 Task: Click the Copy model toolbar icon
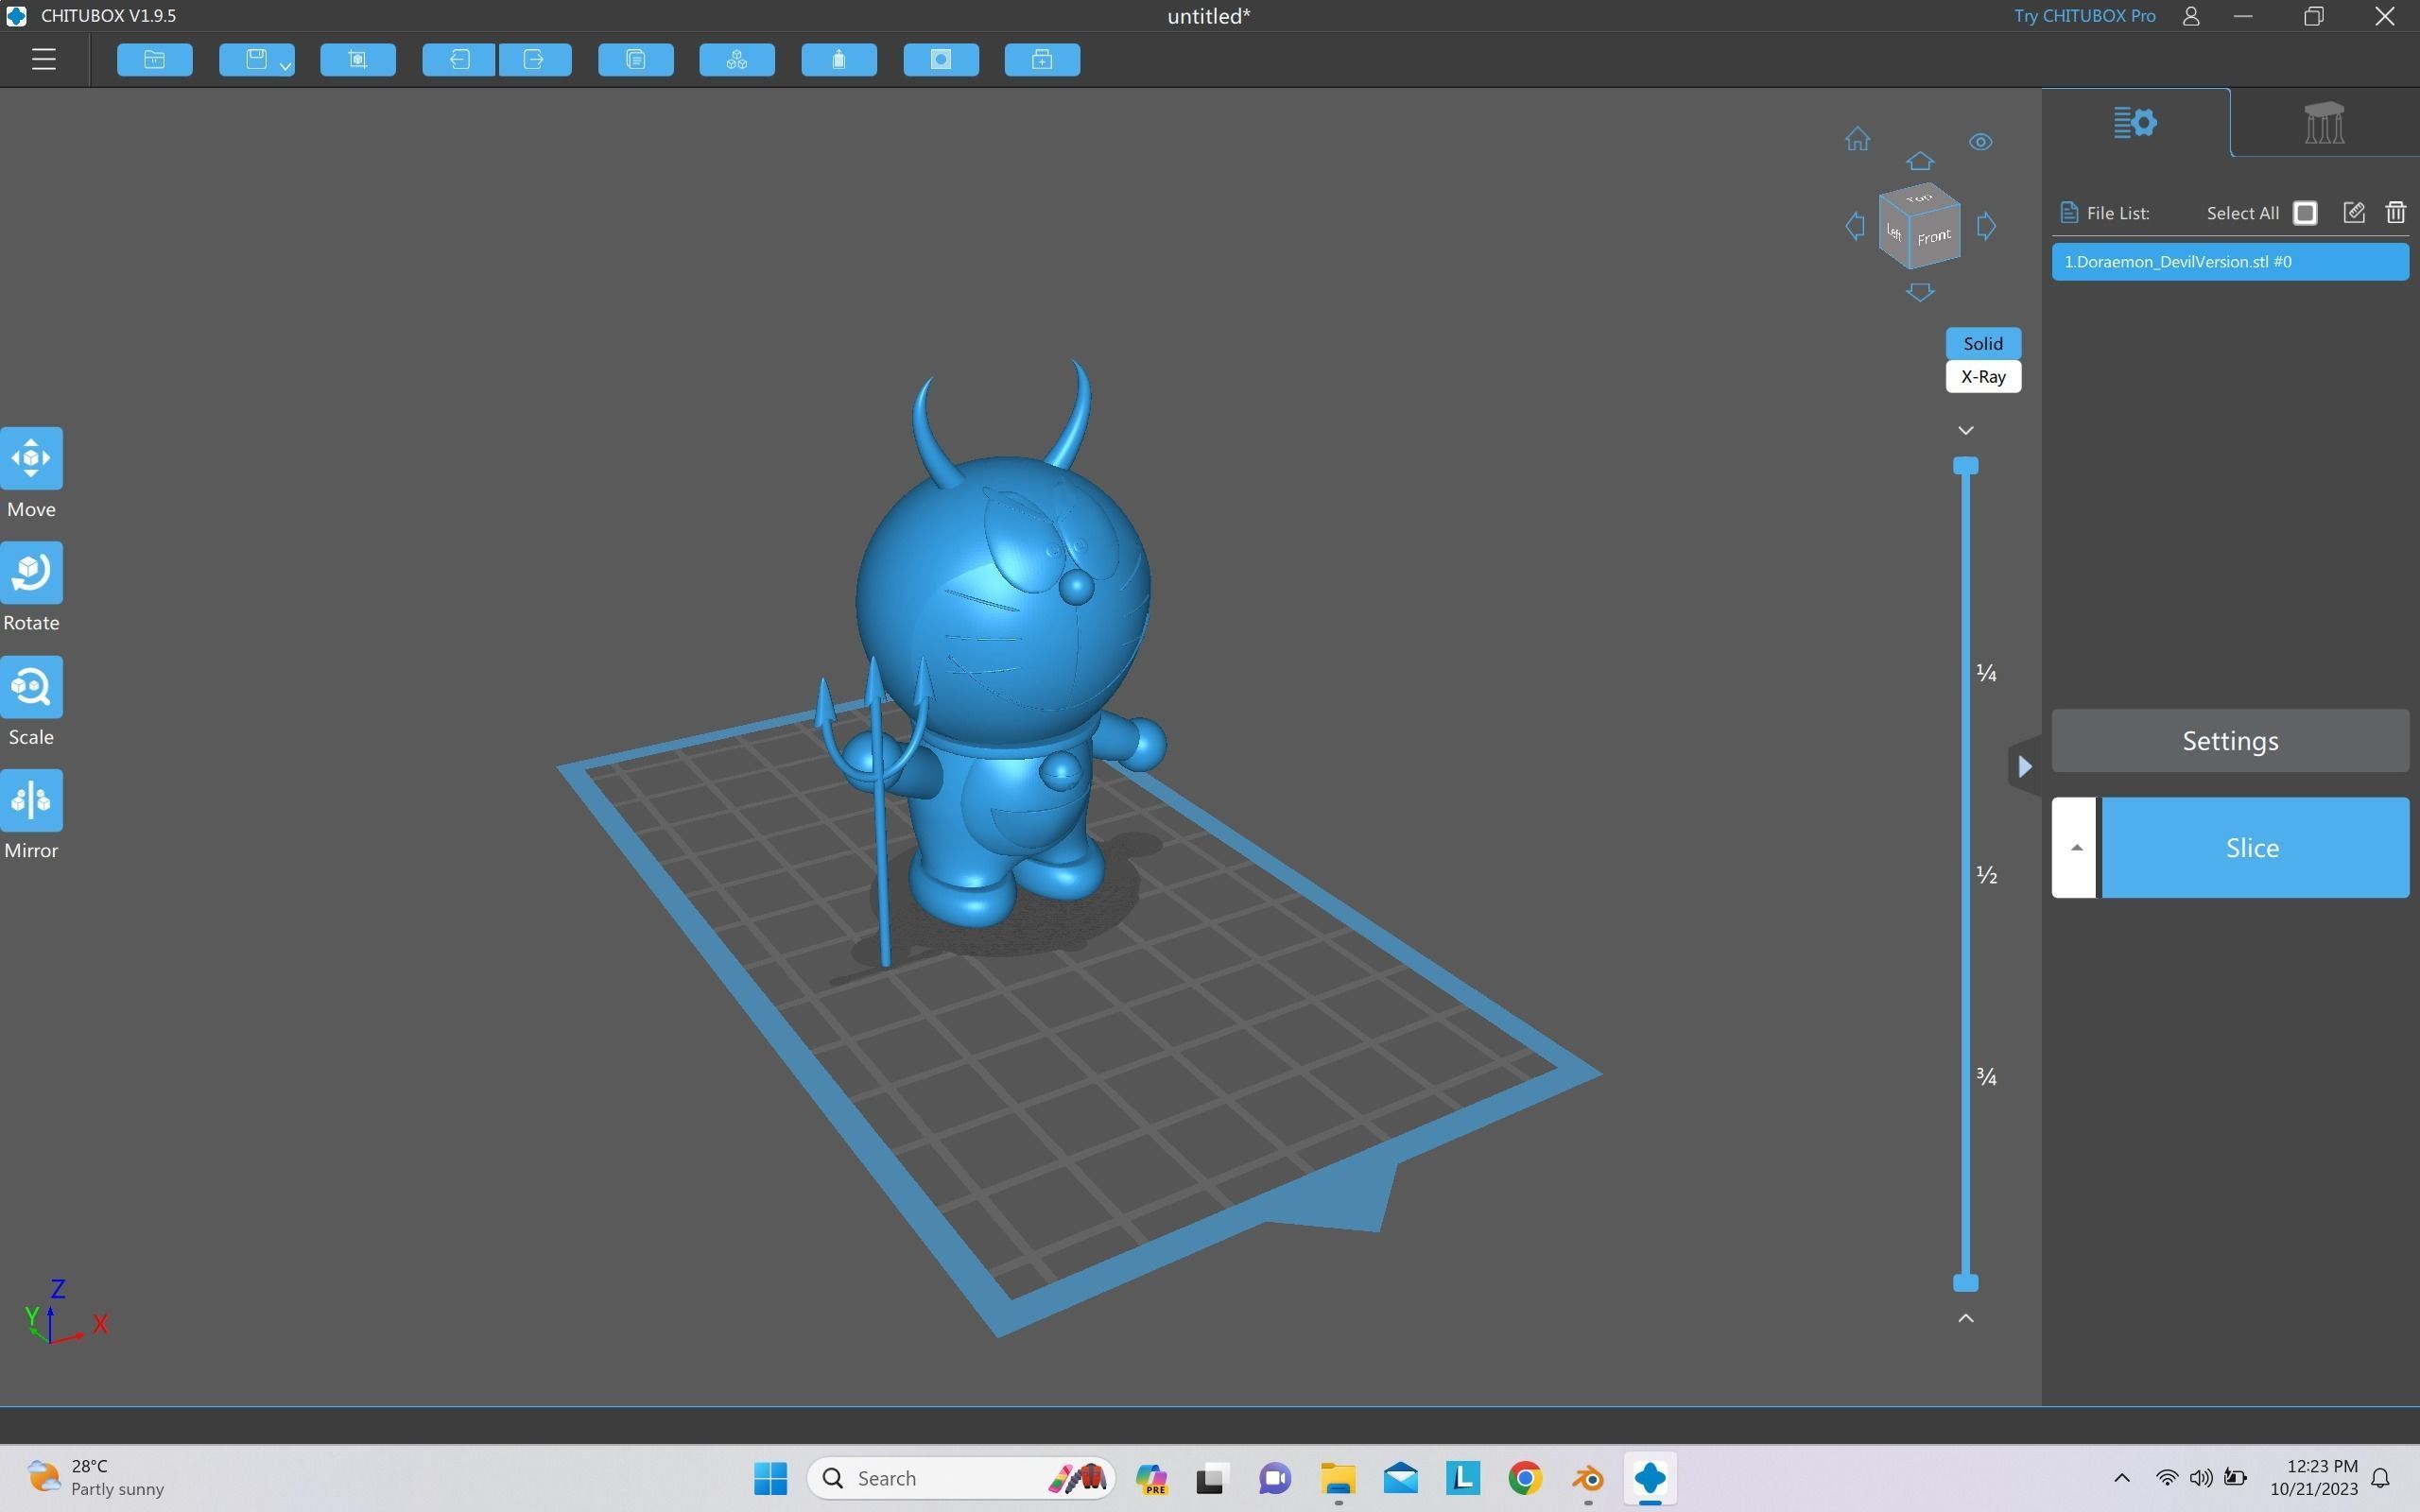(636, 60)
